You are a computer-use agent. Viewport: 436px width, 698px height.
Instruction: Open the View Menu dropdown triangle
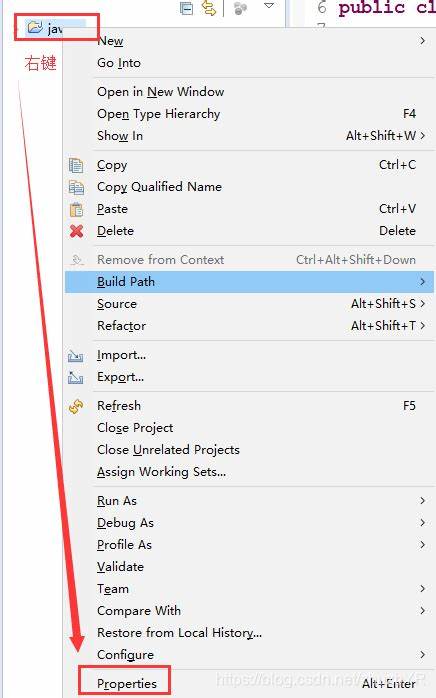click(269, 6)
